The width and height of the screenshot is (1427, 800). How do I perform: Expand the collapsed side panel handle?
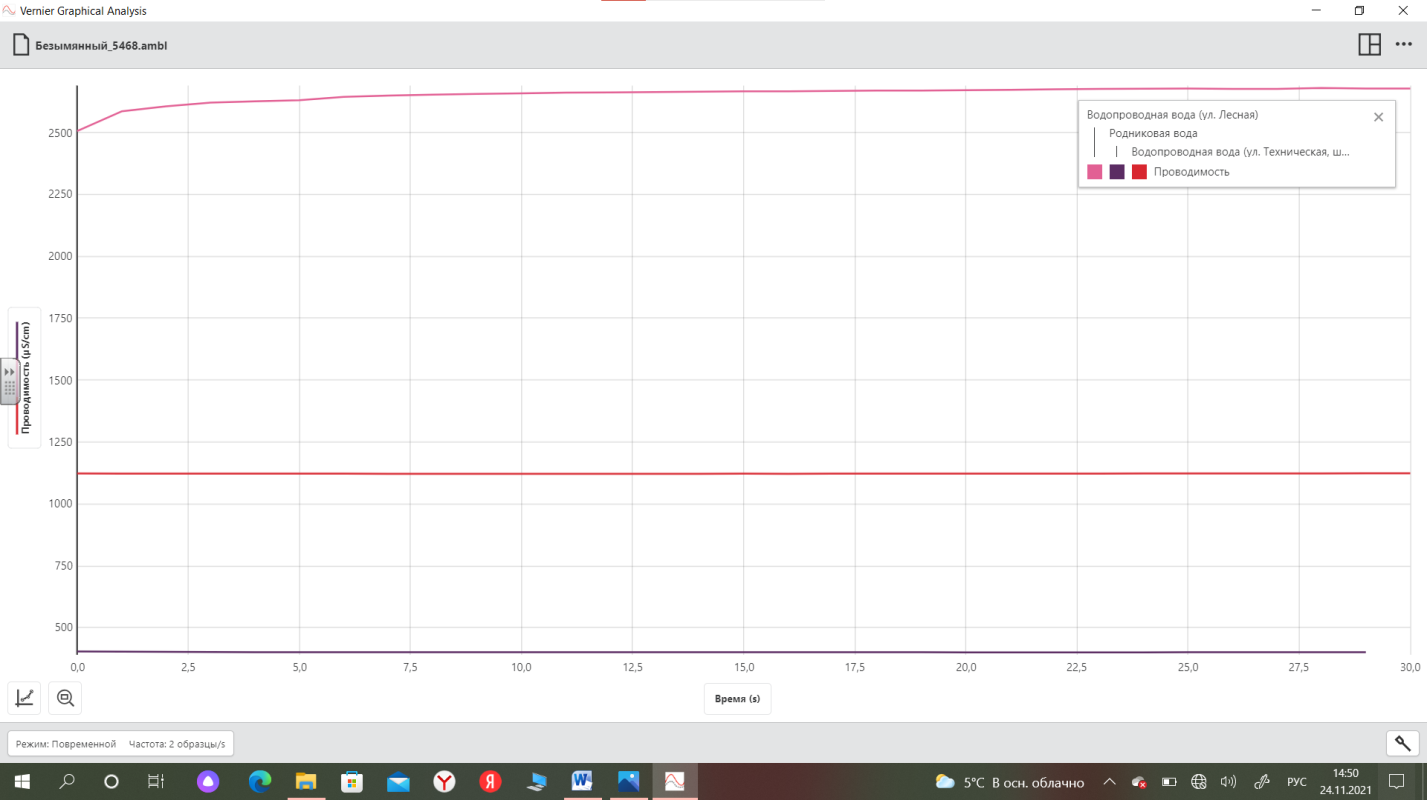[9, 380]
